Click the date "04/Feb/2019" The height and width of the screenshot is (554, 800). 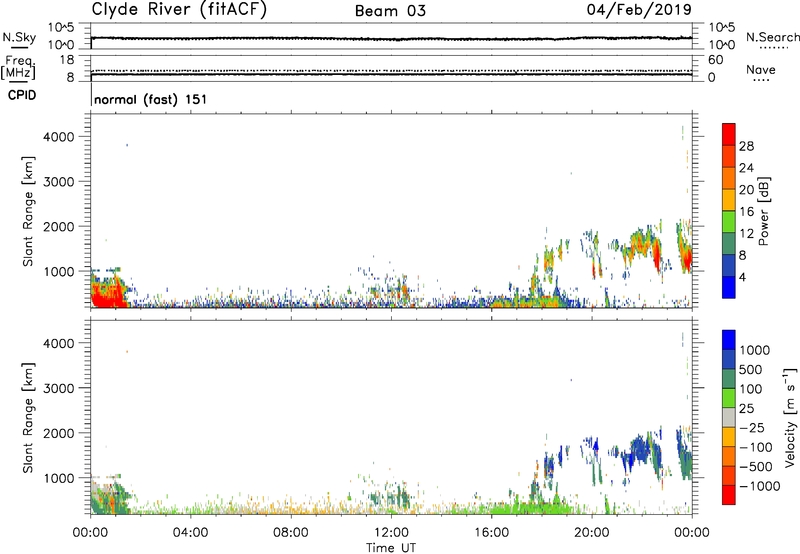point(639,10)
